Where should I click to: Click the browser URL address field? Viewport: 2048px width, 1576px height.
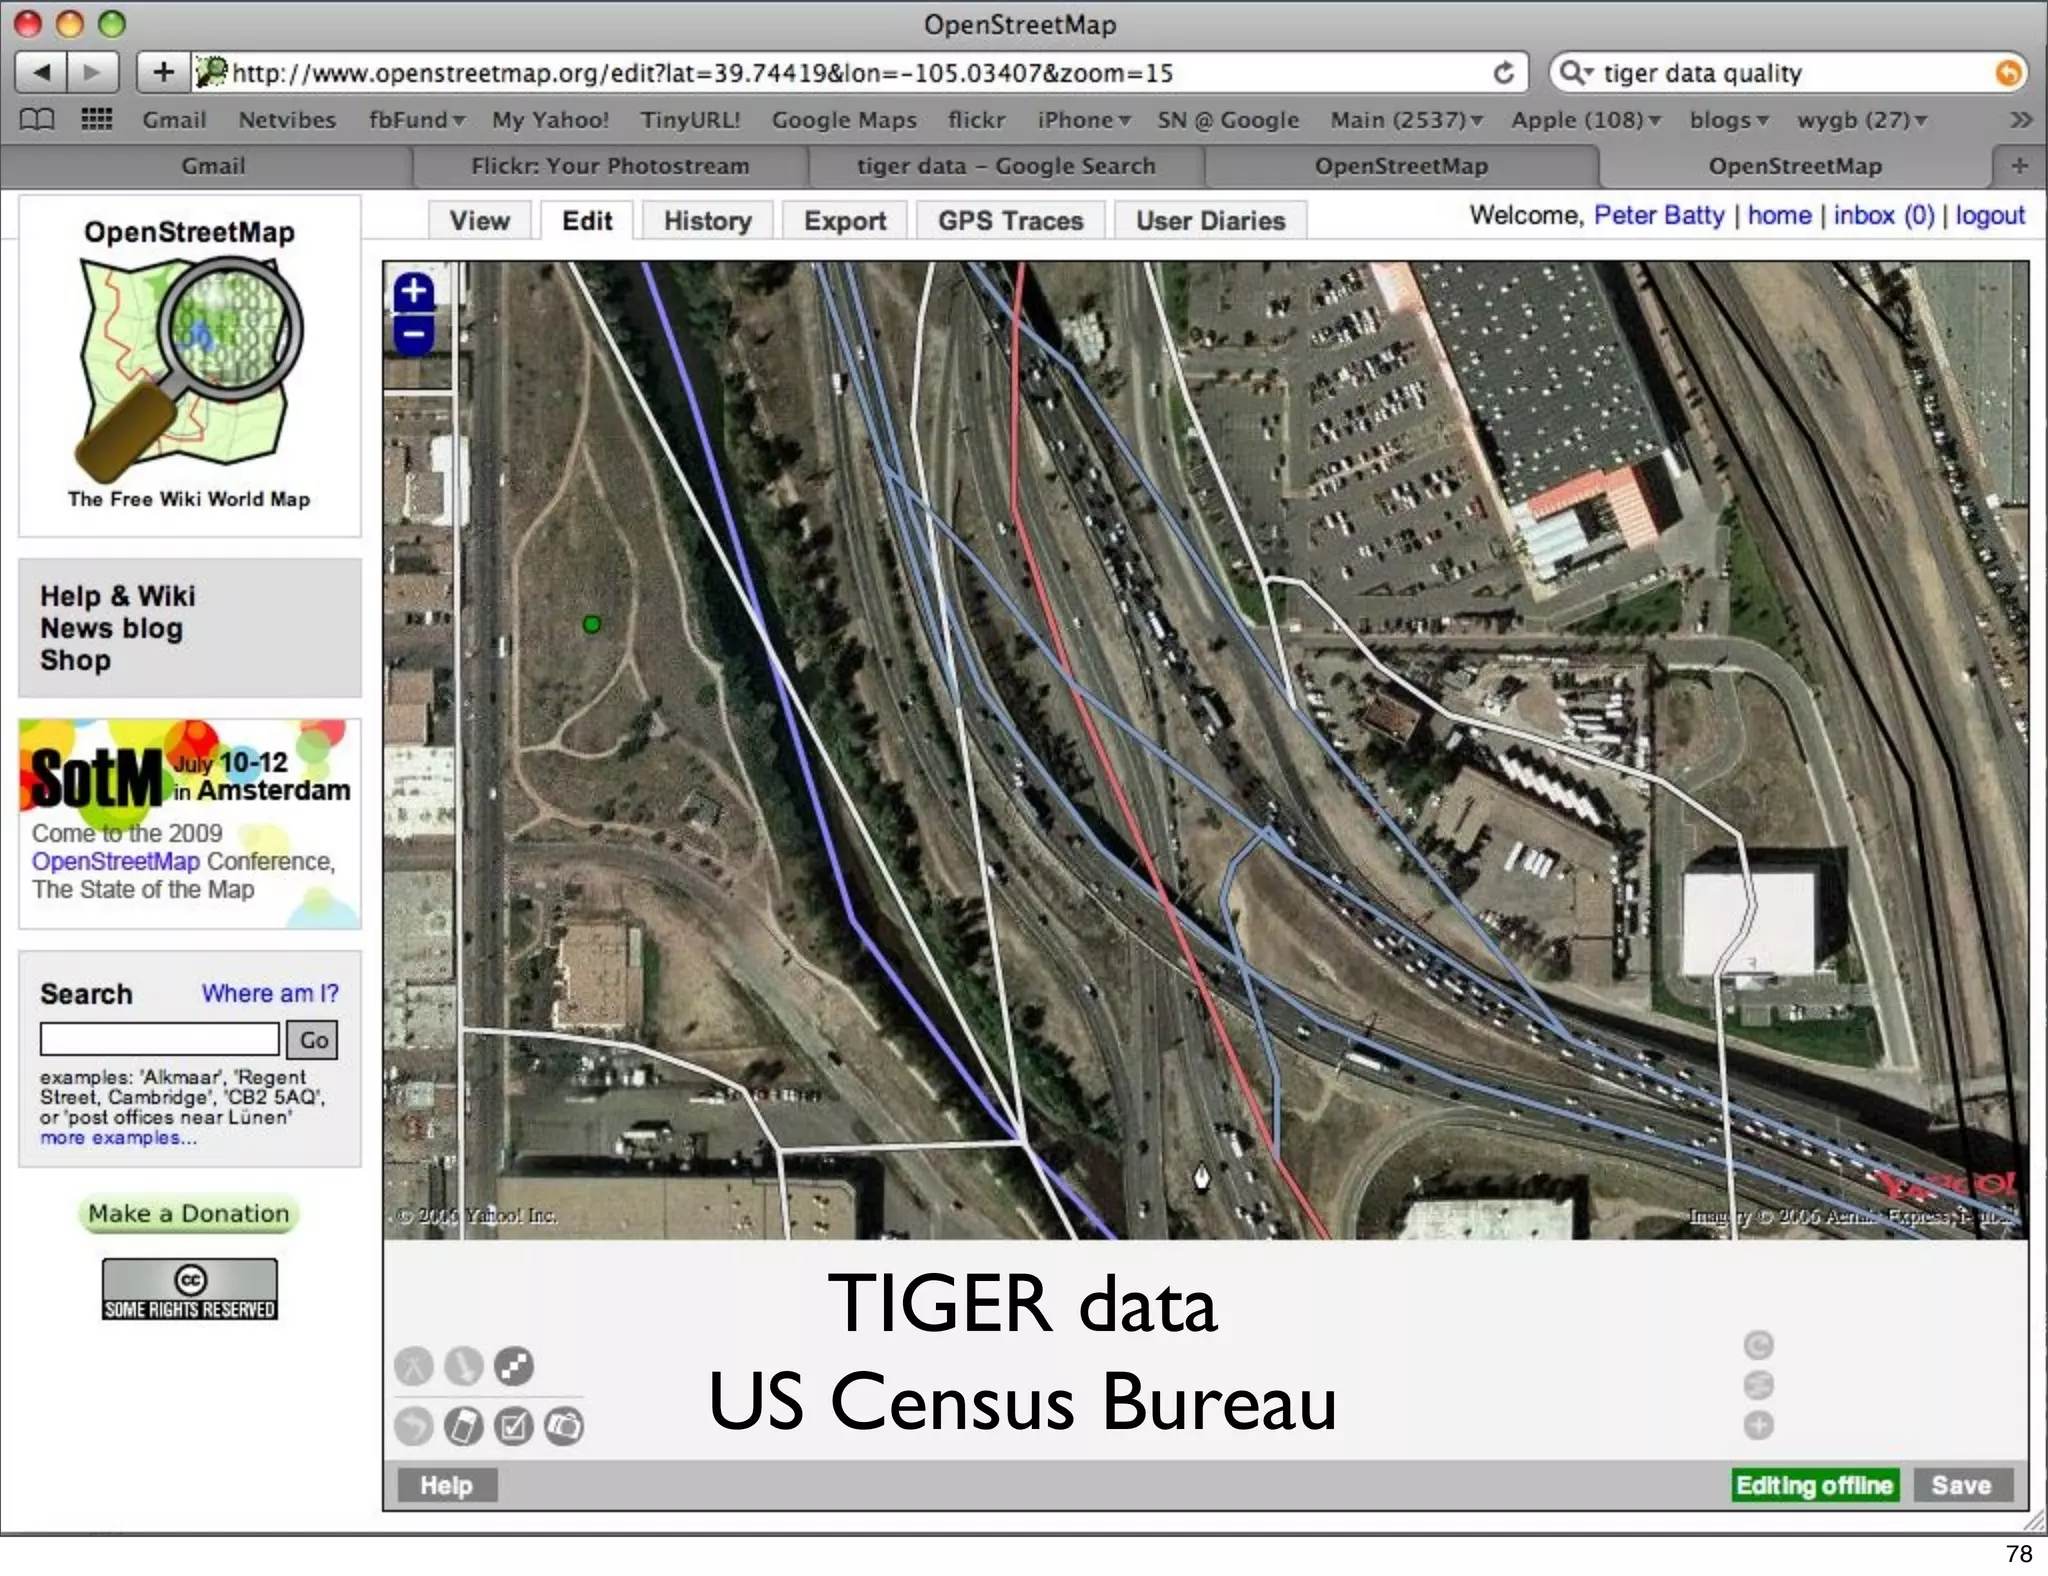click(x=840, y=73)
